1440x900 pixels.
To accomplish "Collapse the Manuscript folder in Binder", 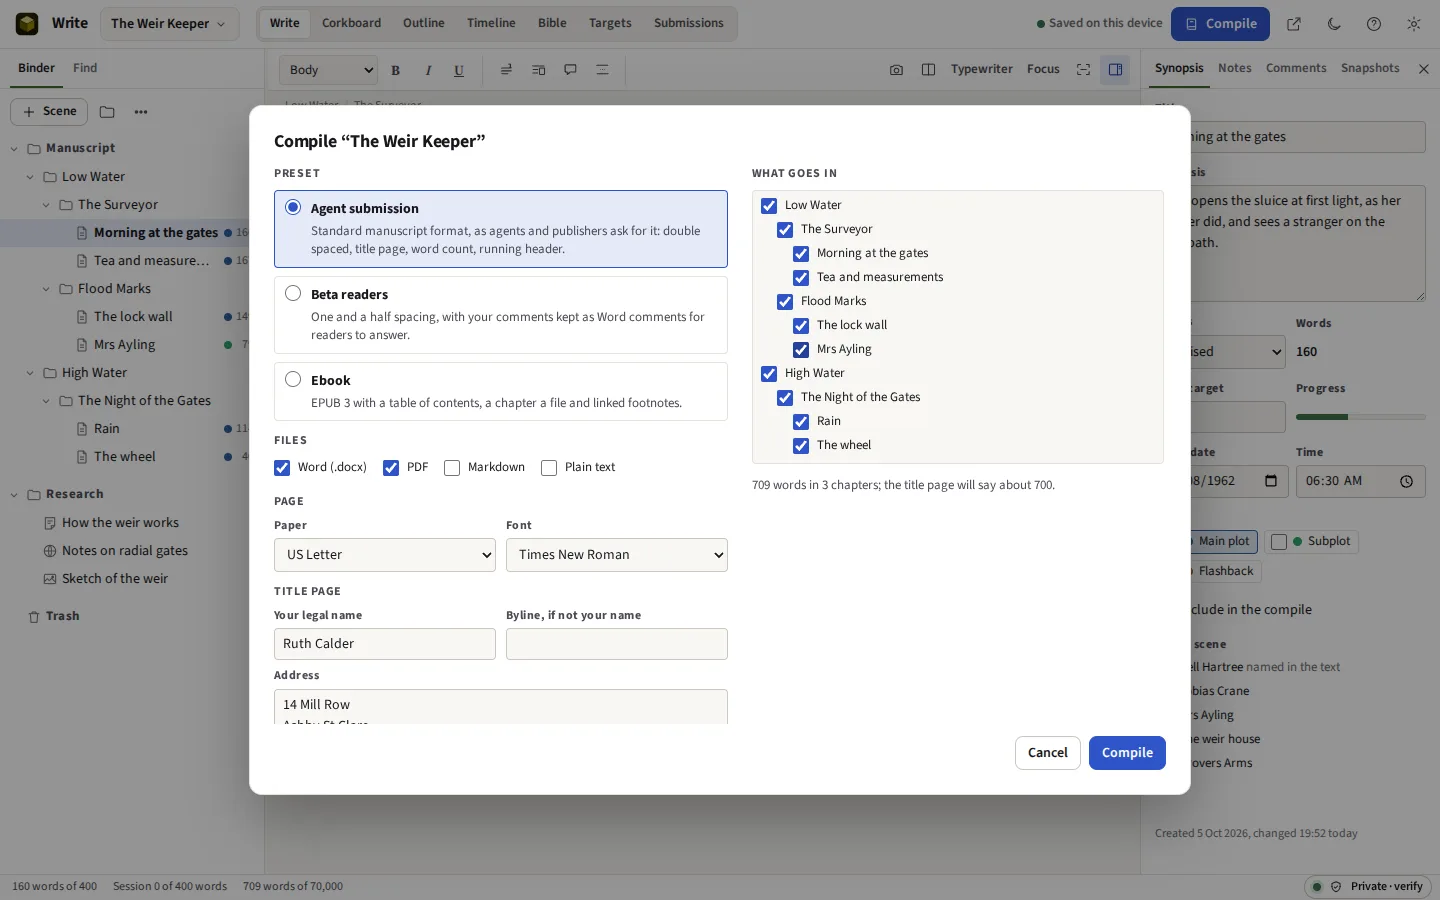I will pos(14,149).
